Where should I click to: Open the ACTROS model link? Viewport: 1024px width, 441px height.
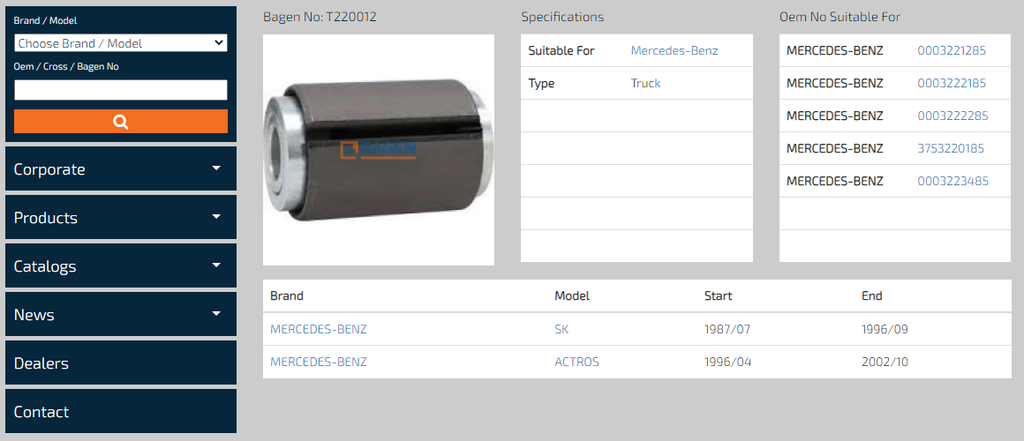point(576,361)
